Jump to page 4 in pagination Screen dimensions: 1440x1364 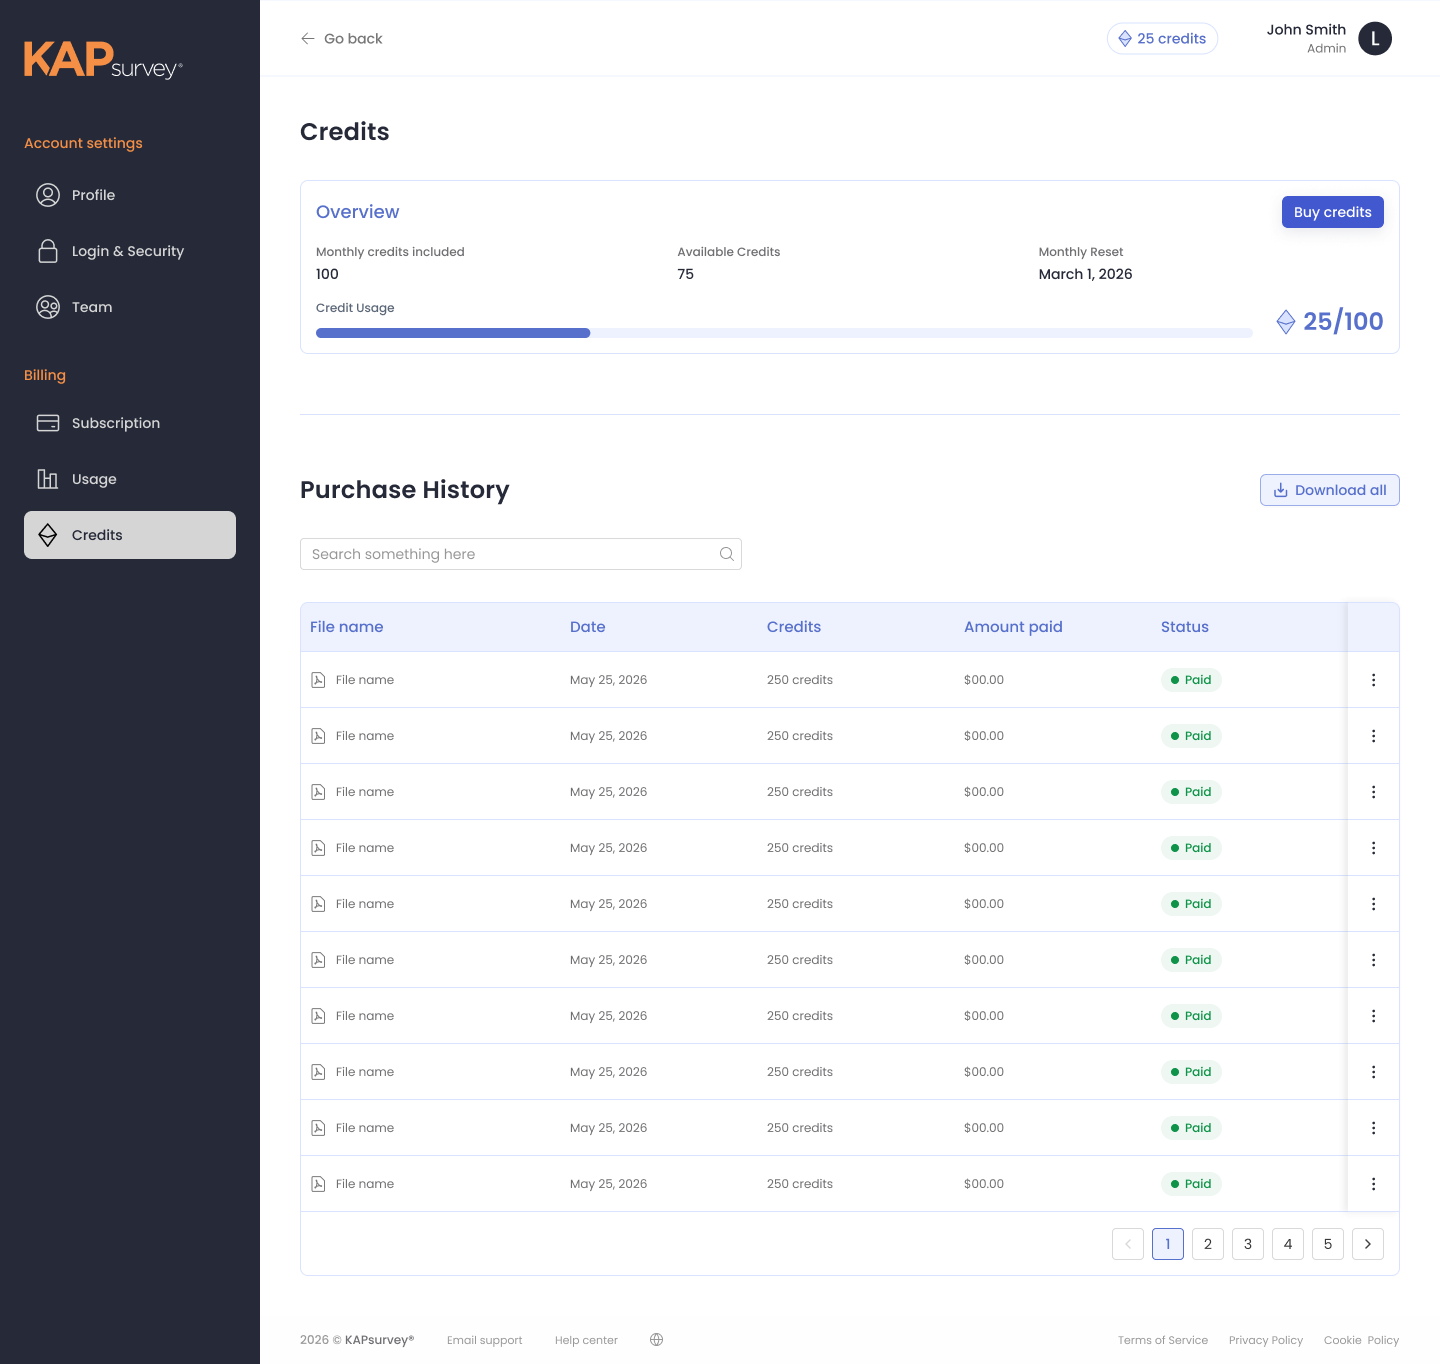point(1288,1244)
